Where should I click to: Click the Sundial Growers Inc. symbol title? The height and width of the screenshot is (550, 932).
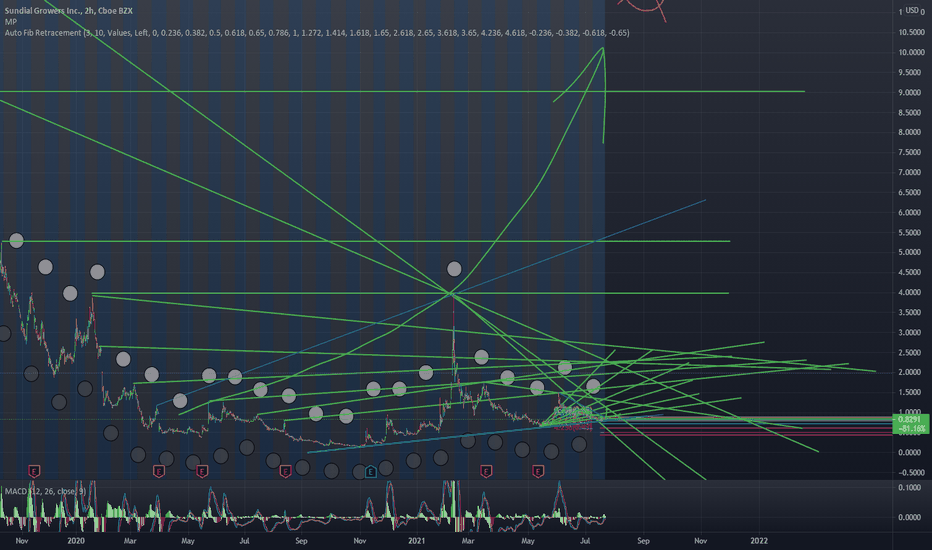tap(68, 11)
